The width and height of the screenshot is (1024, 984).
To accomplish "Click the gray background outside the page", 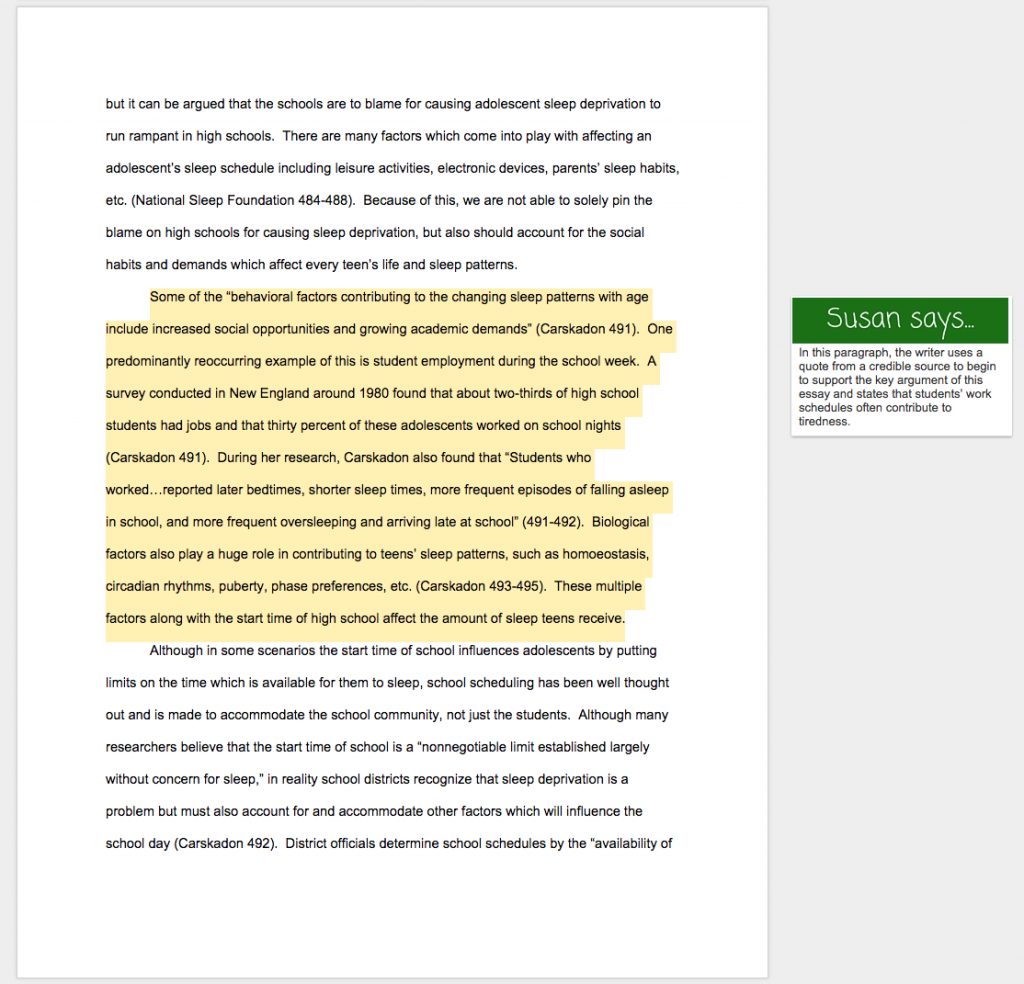I will [x=890, y=700].
